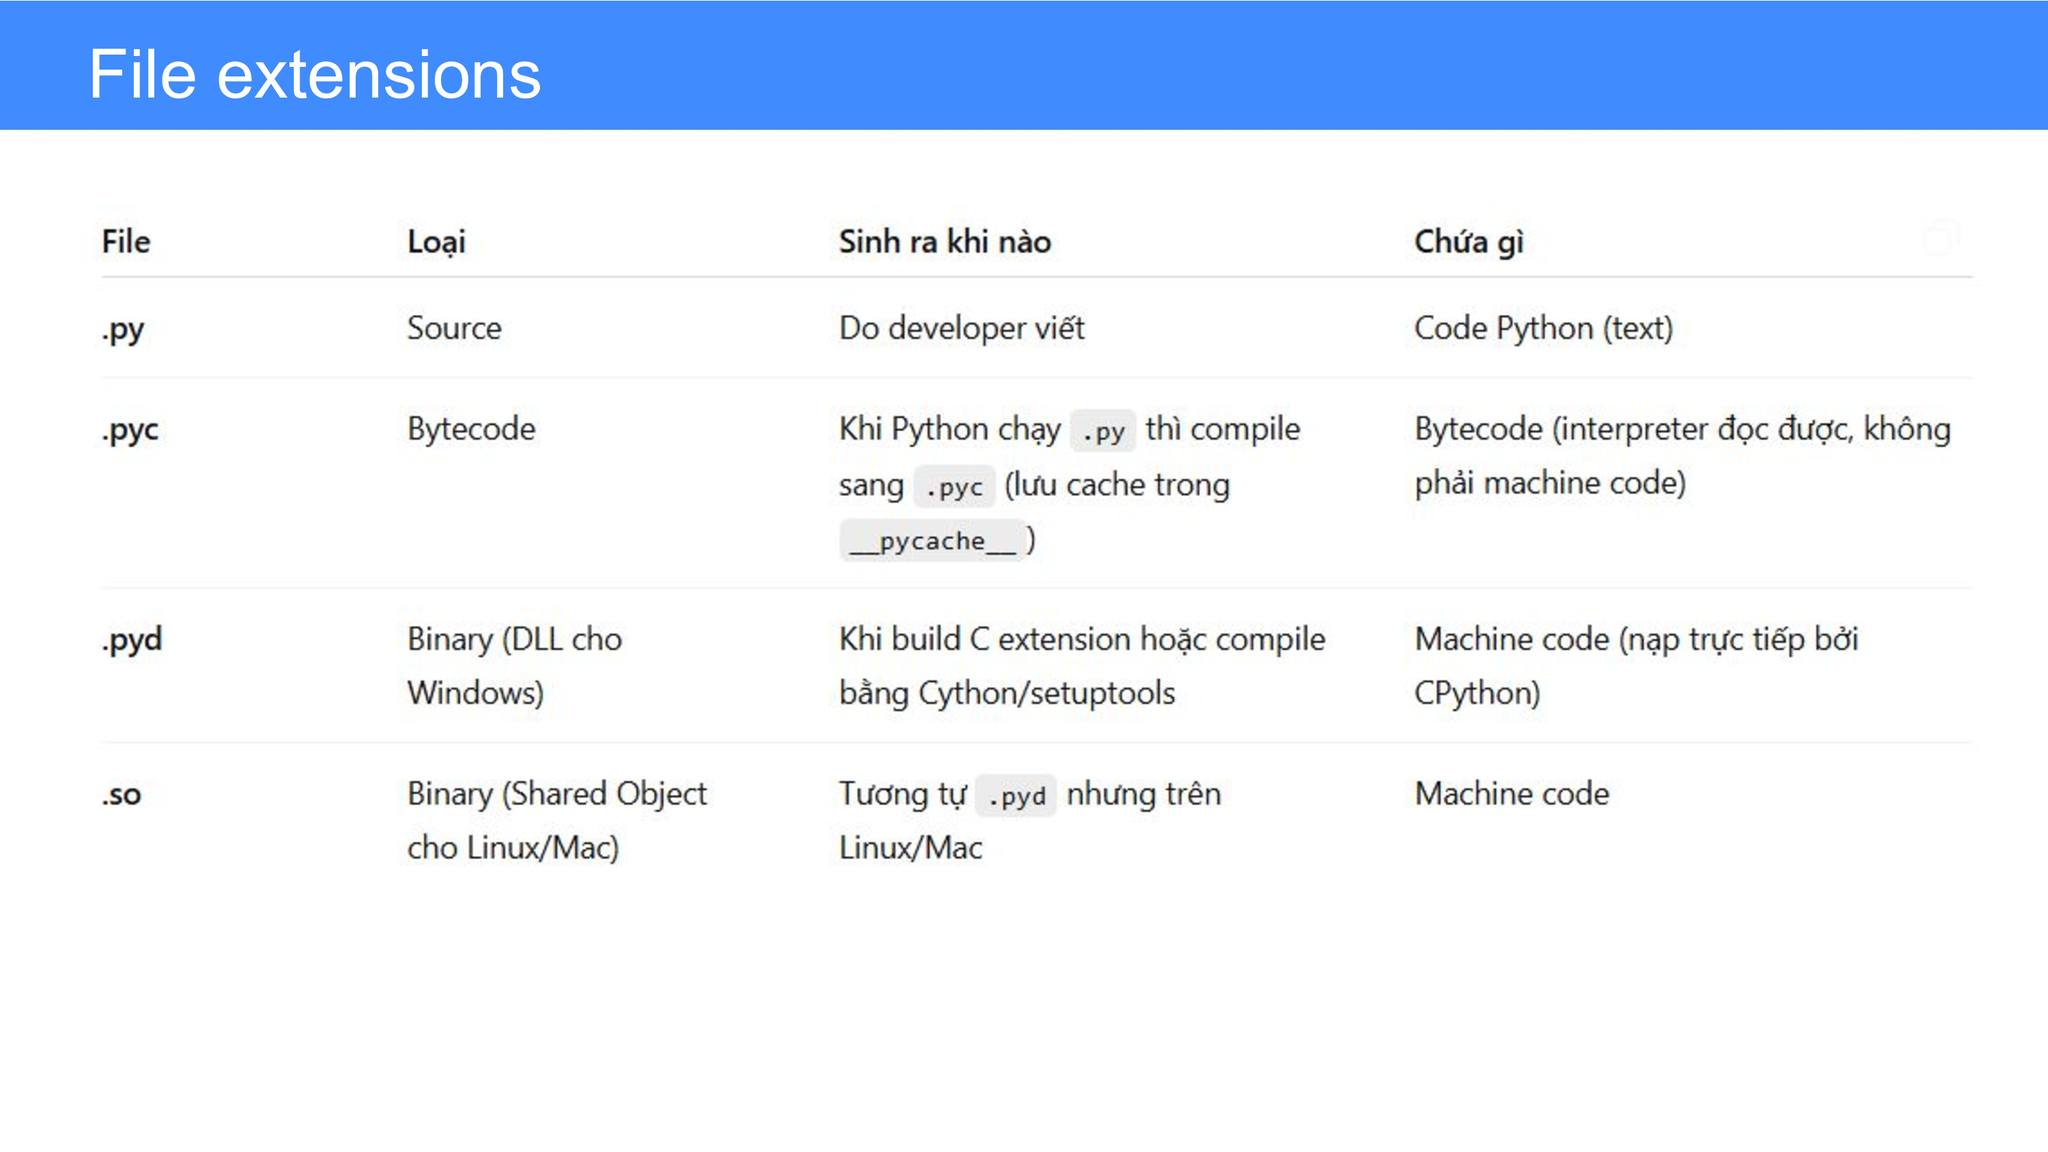Click the __pycache__ inline code chip
2048x1152 pixels.
(x=932, y=541)
